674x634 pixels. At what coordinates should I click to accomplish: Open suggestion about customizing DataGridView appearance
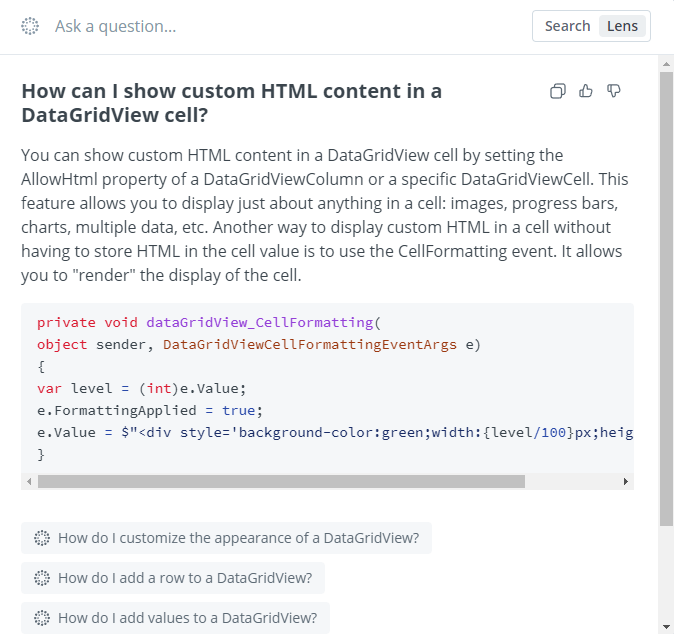226,538
